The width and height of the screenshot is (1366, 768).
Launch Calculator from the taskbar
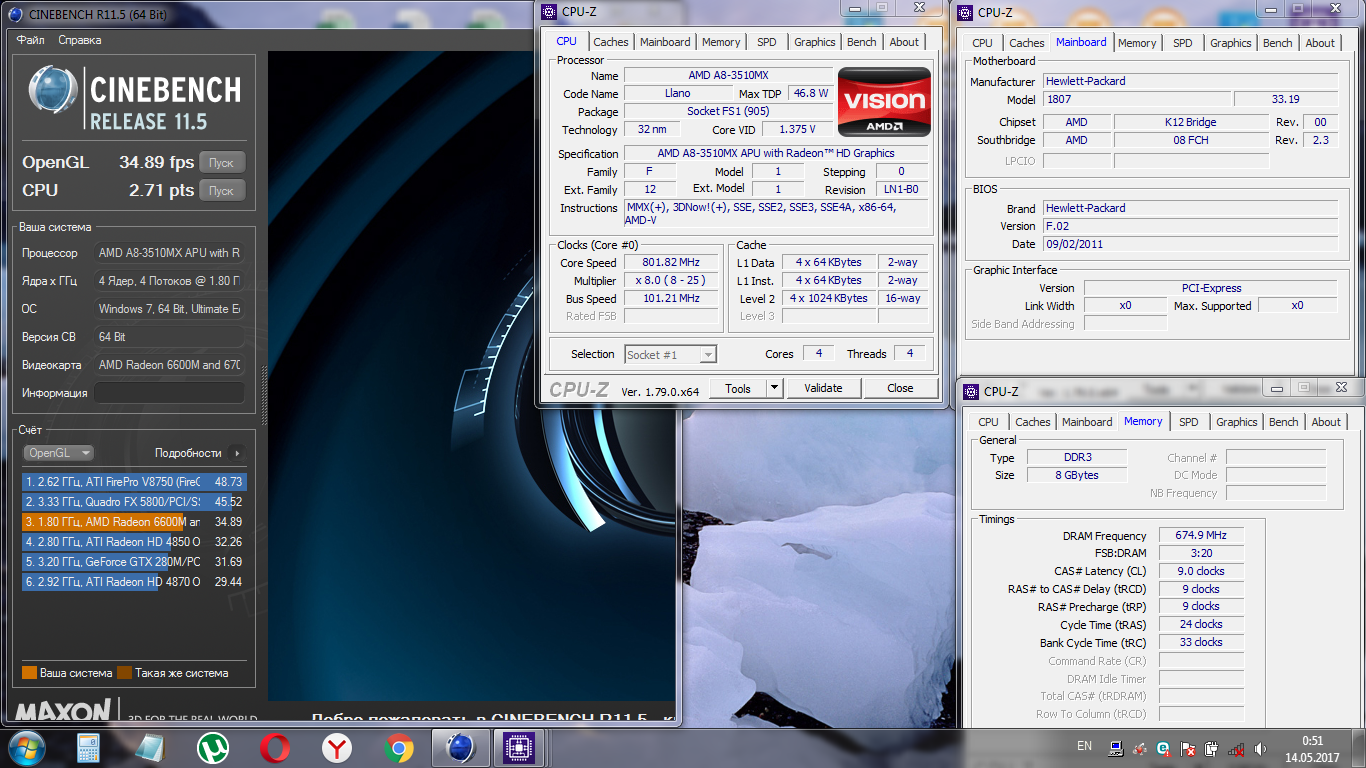pos(89,748)
